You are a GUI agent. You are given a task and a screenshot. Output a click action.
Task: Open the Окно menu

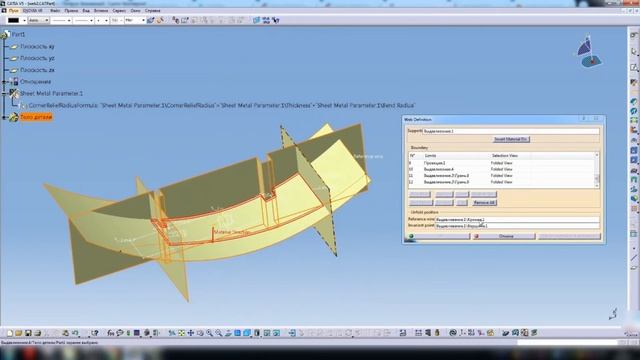pos(136,11)
